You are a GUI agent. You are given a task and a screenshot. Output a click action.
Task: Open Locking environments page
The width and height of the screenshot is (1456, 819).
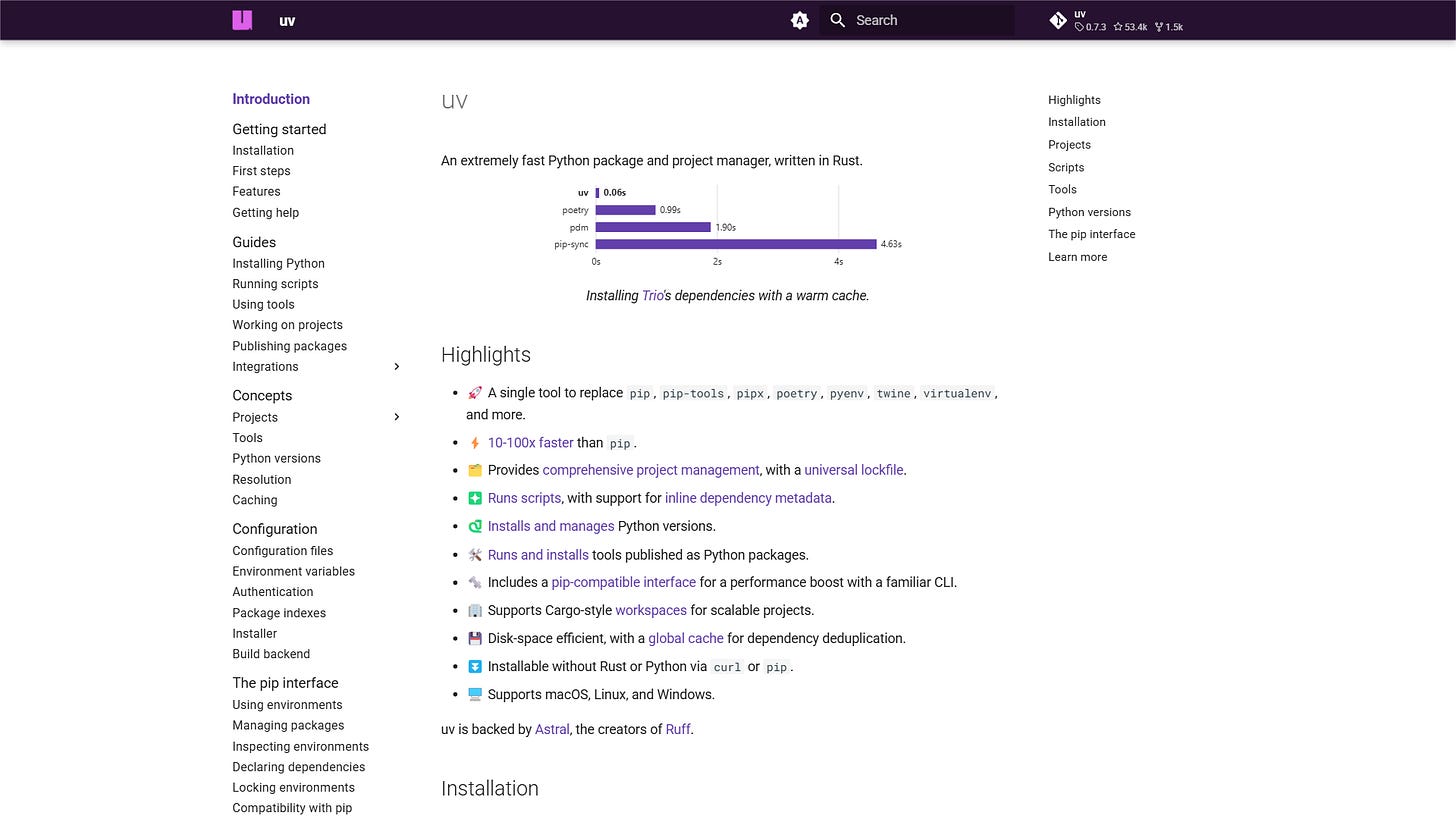point(293,787)
